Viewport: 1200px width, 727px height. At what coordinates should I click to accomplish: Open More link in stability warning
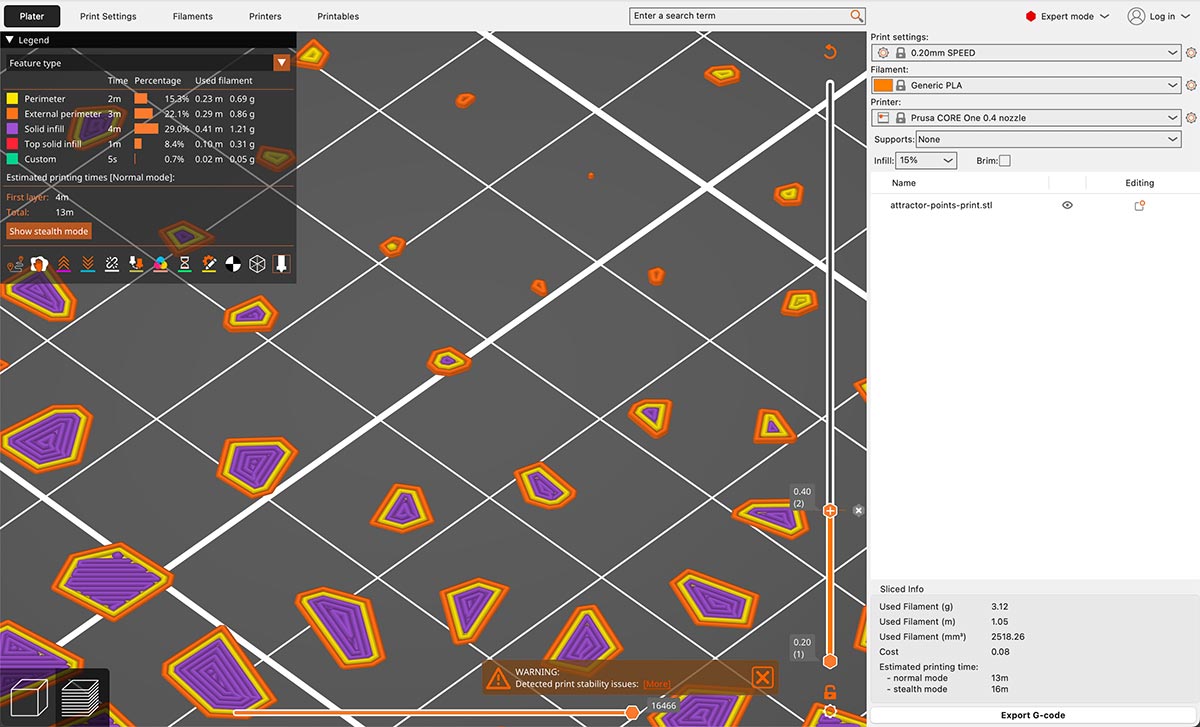point(656,685)
